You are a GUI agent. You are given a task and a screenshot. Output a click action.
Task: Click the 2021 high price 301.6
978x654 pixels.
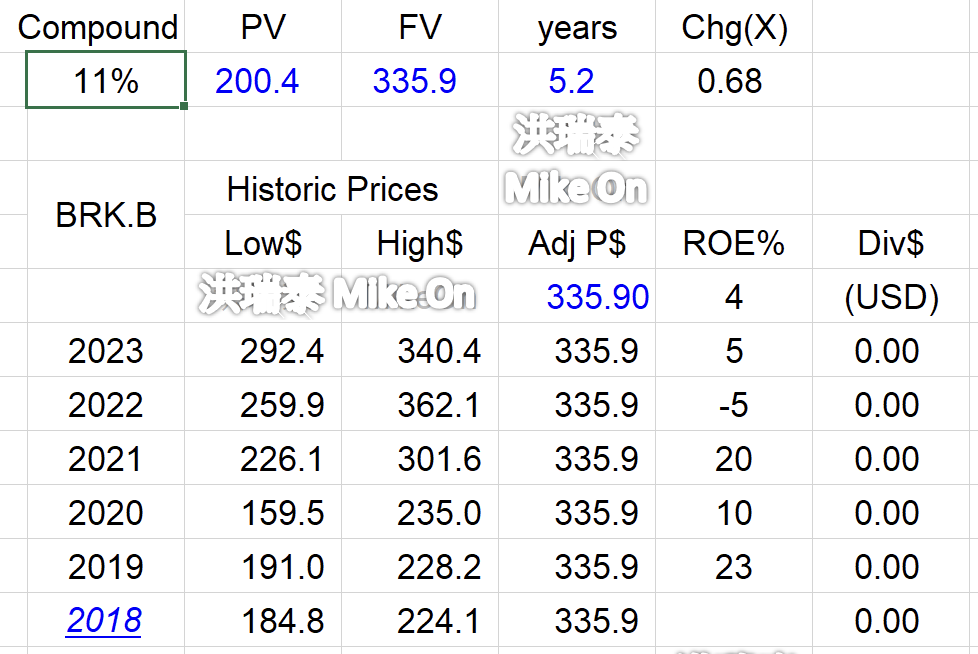pyautogui.click(x=440, y=459)
